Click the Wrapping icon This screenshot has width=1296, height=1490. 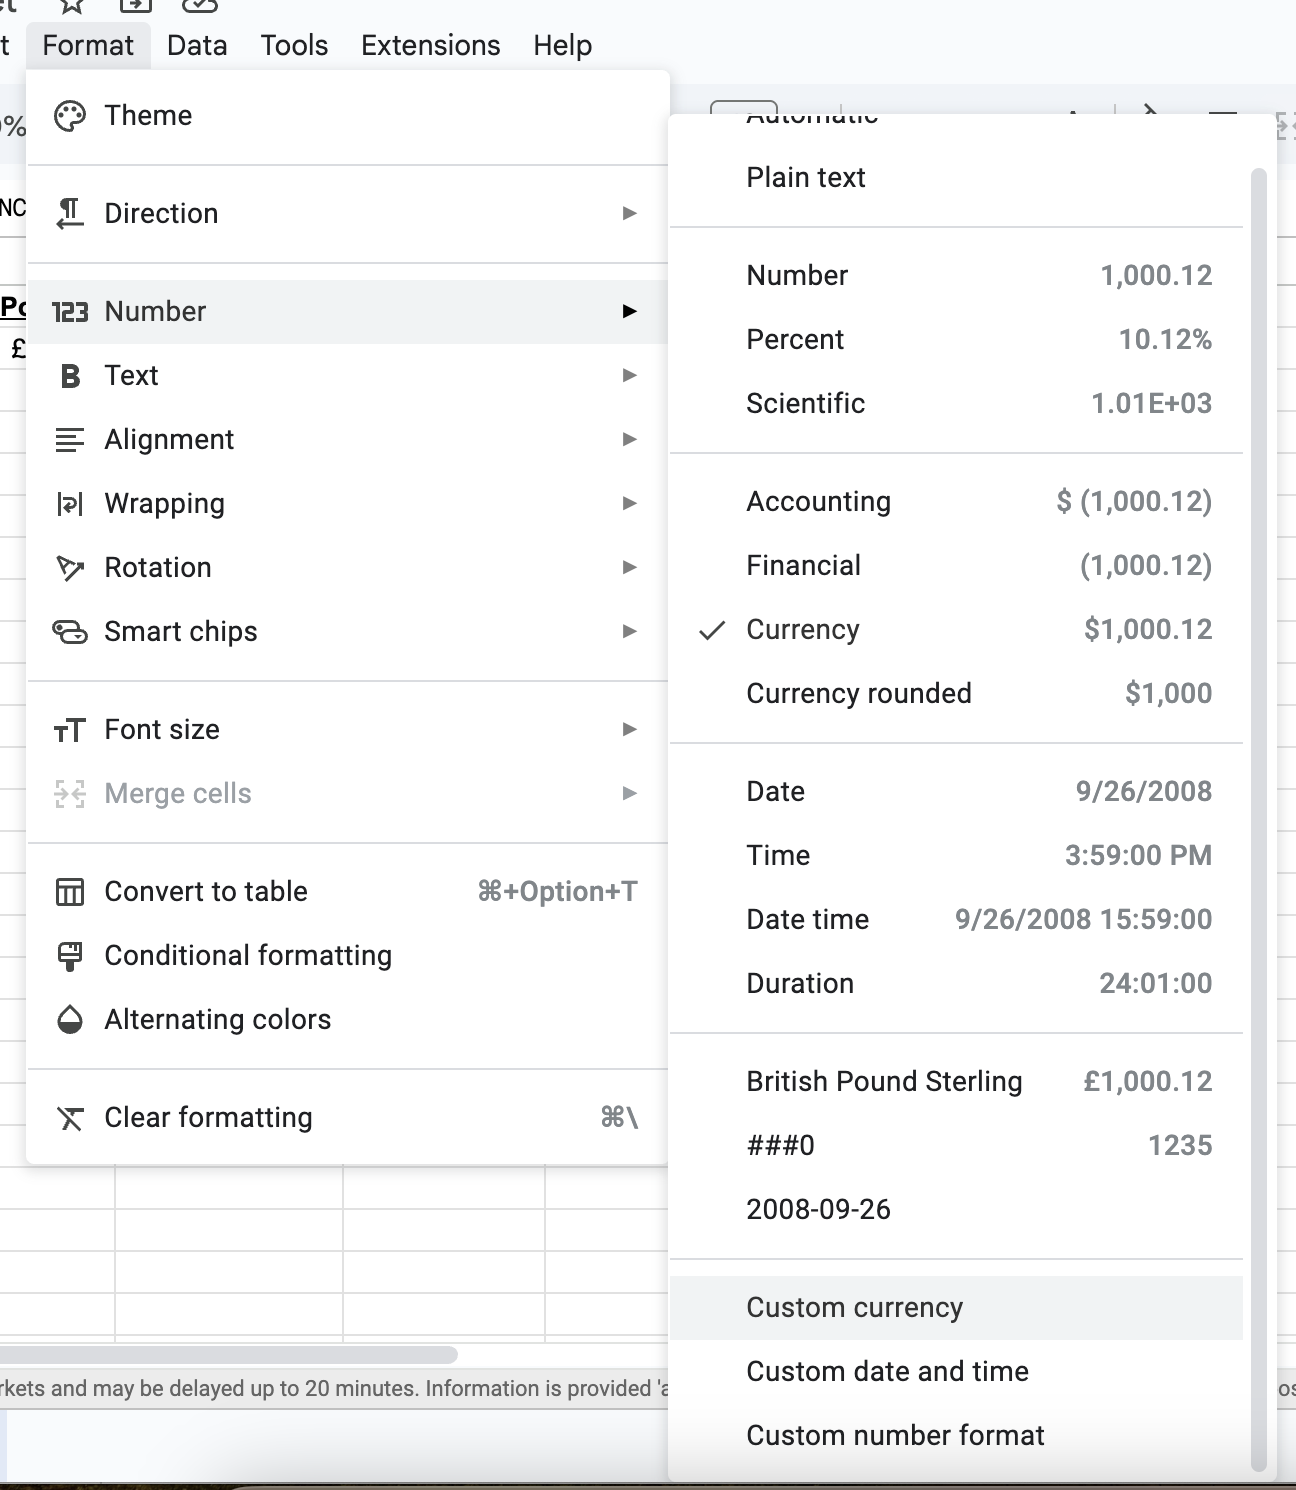[70, 504]
